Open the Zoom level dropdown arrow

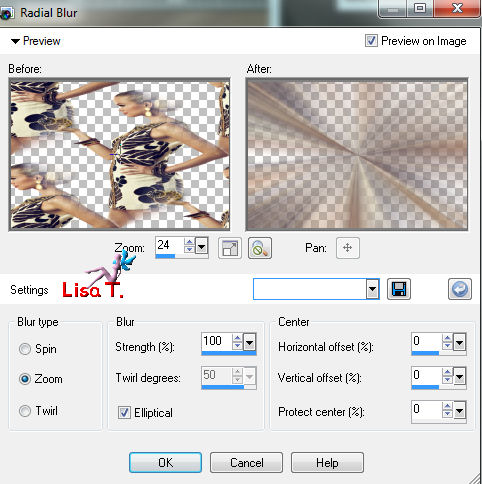click(202, 247)
